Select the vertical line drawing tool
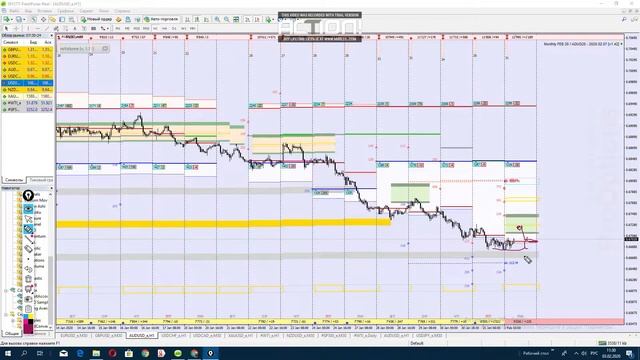Viewport: 640px width, 360px height. tap(28, 28)
